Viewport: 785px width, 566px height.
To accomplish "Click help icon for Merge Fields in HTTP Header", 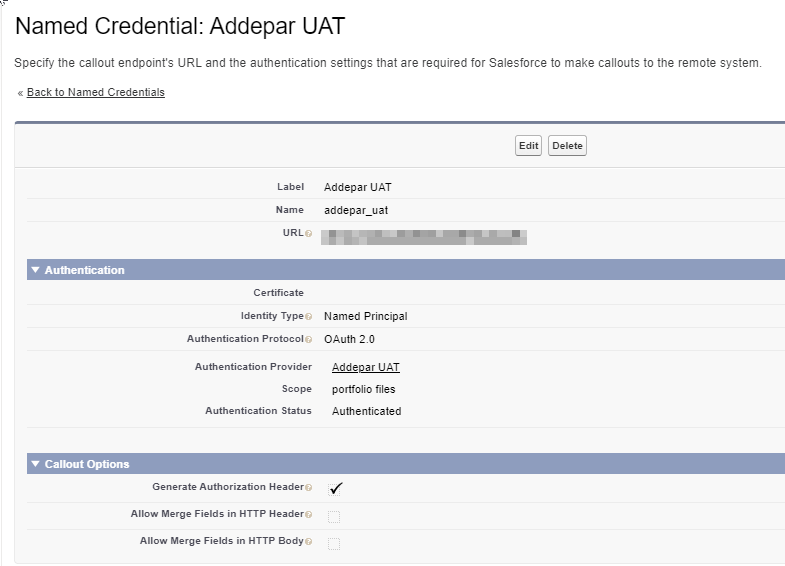I will [308, 515].
